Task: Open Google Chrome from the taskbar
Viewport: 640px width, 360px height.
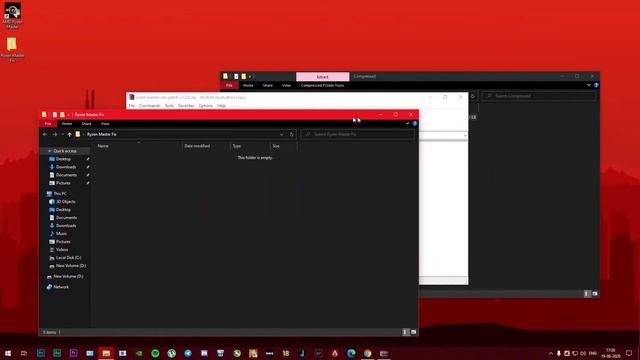Action: point(367,353)
